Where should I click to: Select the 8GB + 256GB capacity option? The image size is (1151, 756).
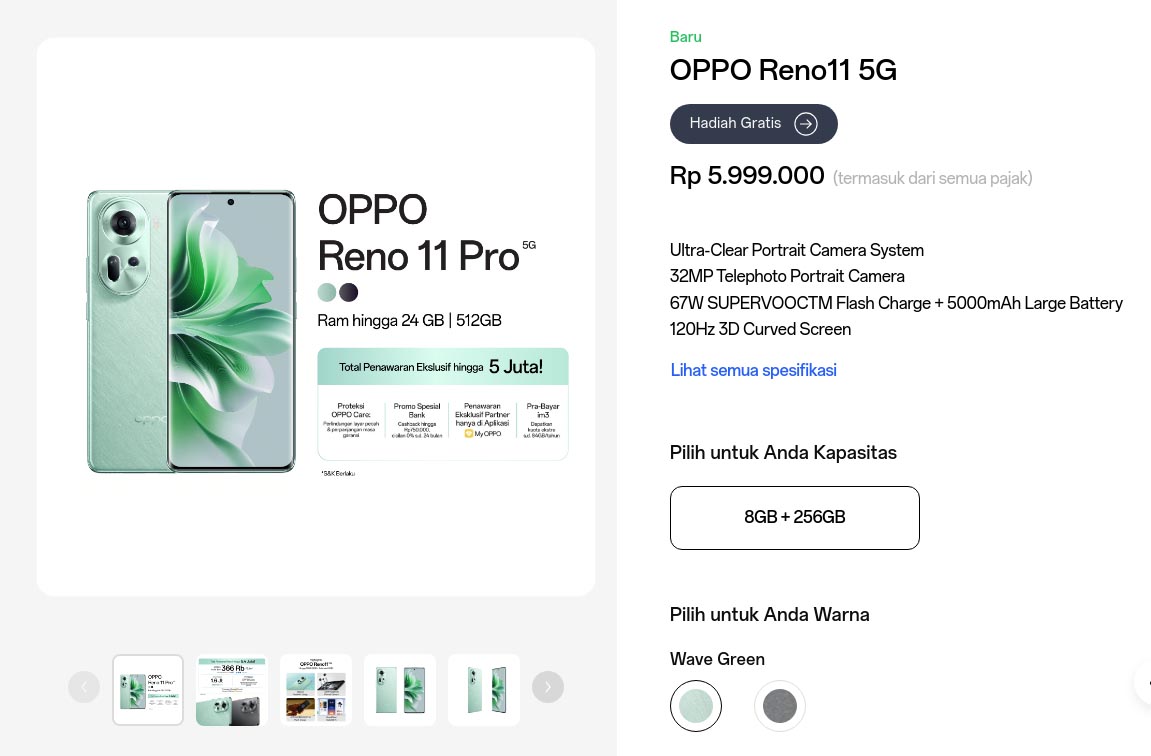(x=794, y=518)
